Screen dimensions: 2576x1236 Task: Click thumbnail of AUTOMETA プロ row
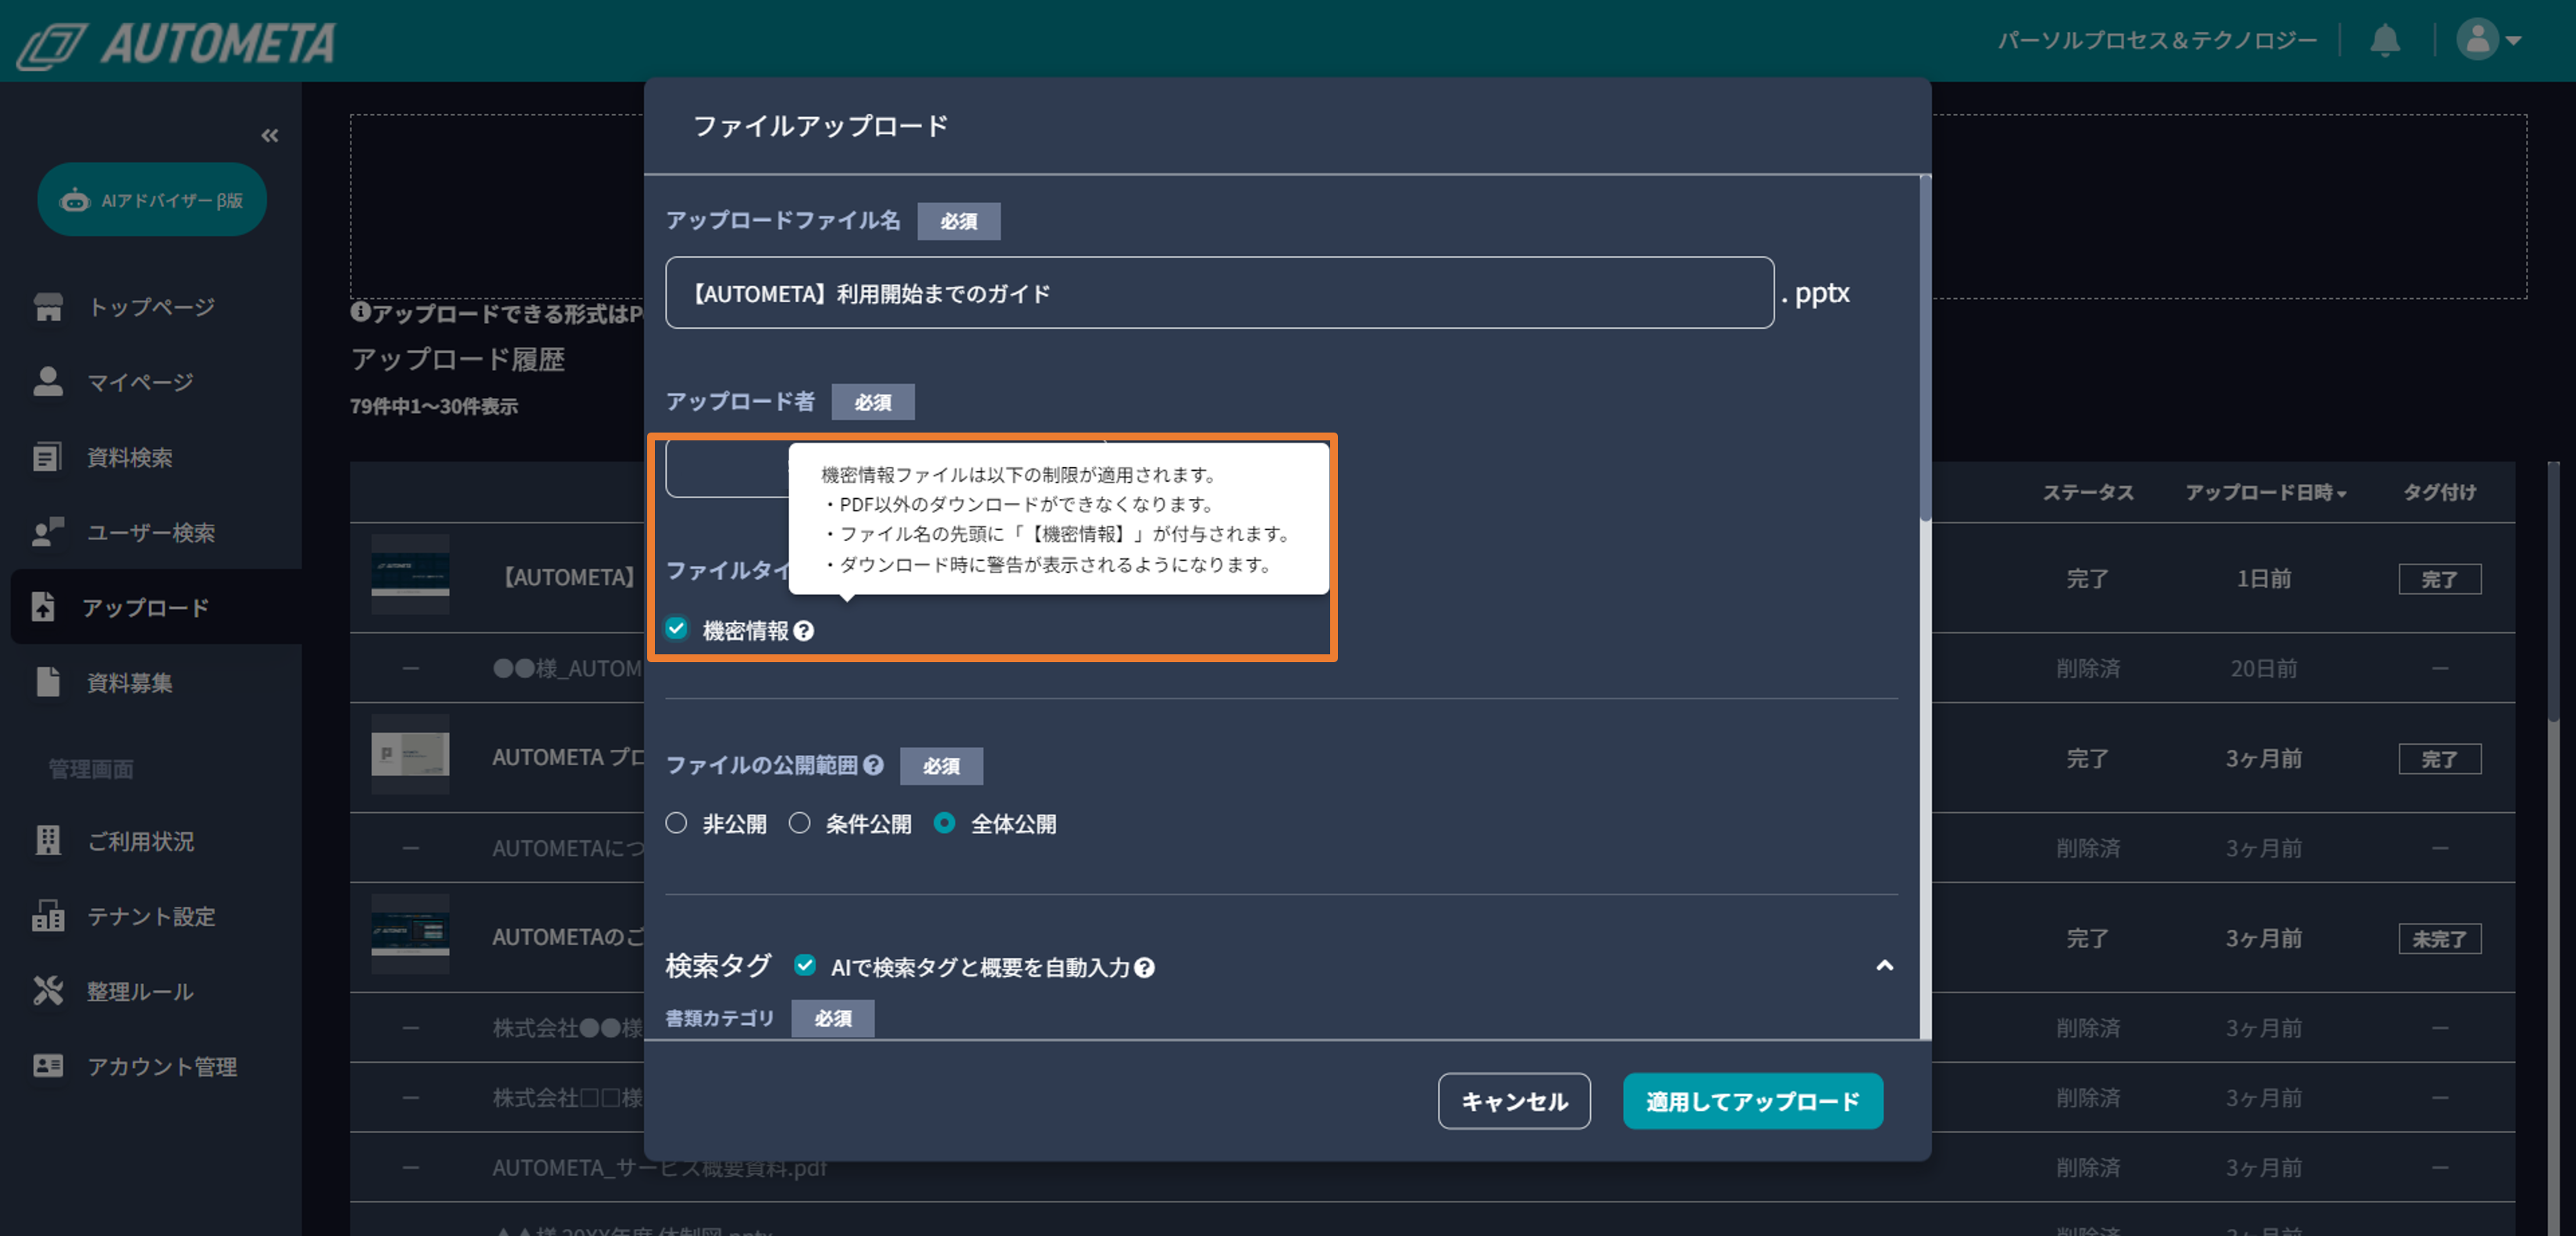(x=410, y=755)
